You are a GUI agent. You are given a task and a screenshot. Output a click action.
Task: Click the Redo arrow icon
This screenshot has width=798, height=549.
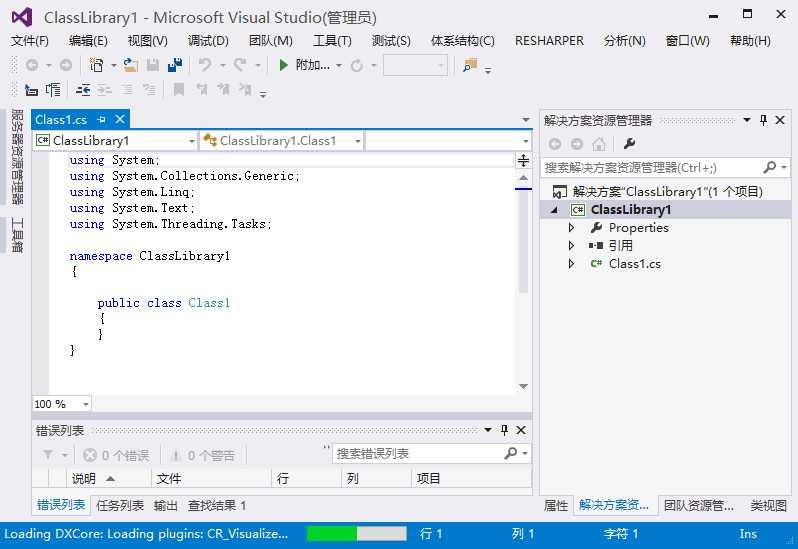pyautogui.click(x=240, y=65)
